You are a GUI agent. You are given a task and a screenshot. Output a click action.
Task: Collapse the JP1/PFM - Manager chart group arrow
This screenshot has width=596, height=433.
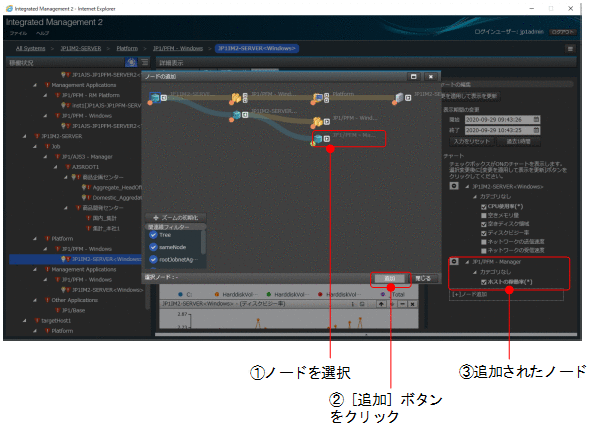coord(467,262)
